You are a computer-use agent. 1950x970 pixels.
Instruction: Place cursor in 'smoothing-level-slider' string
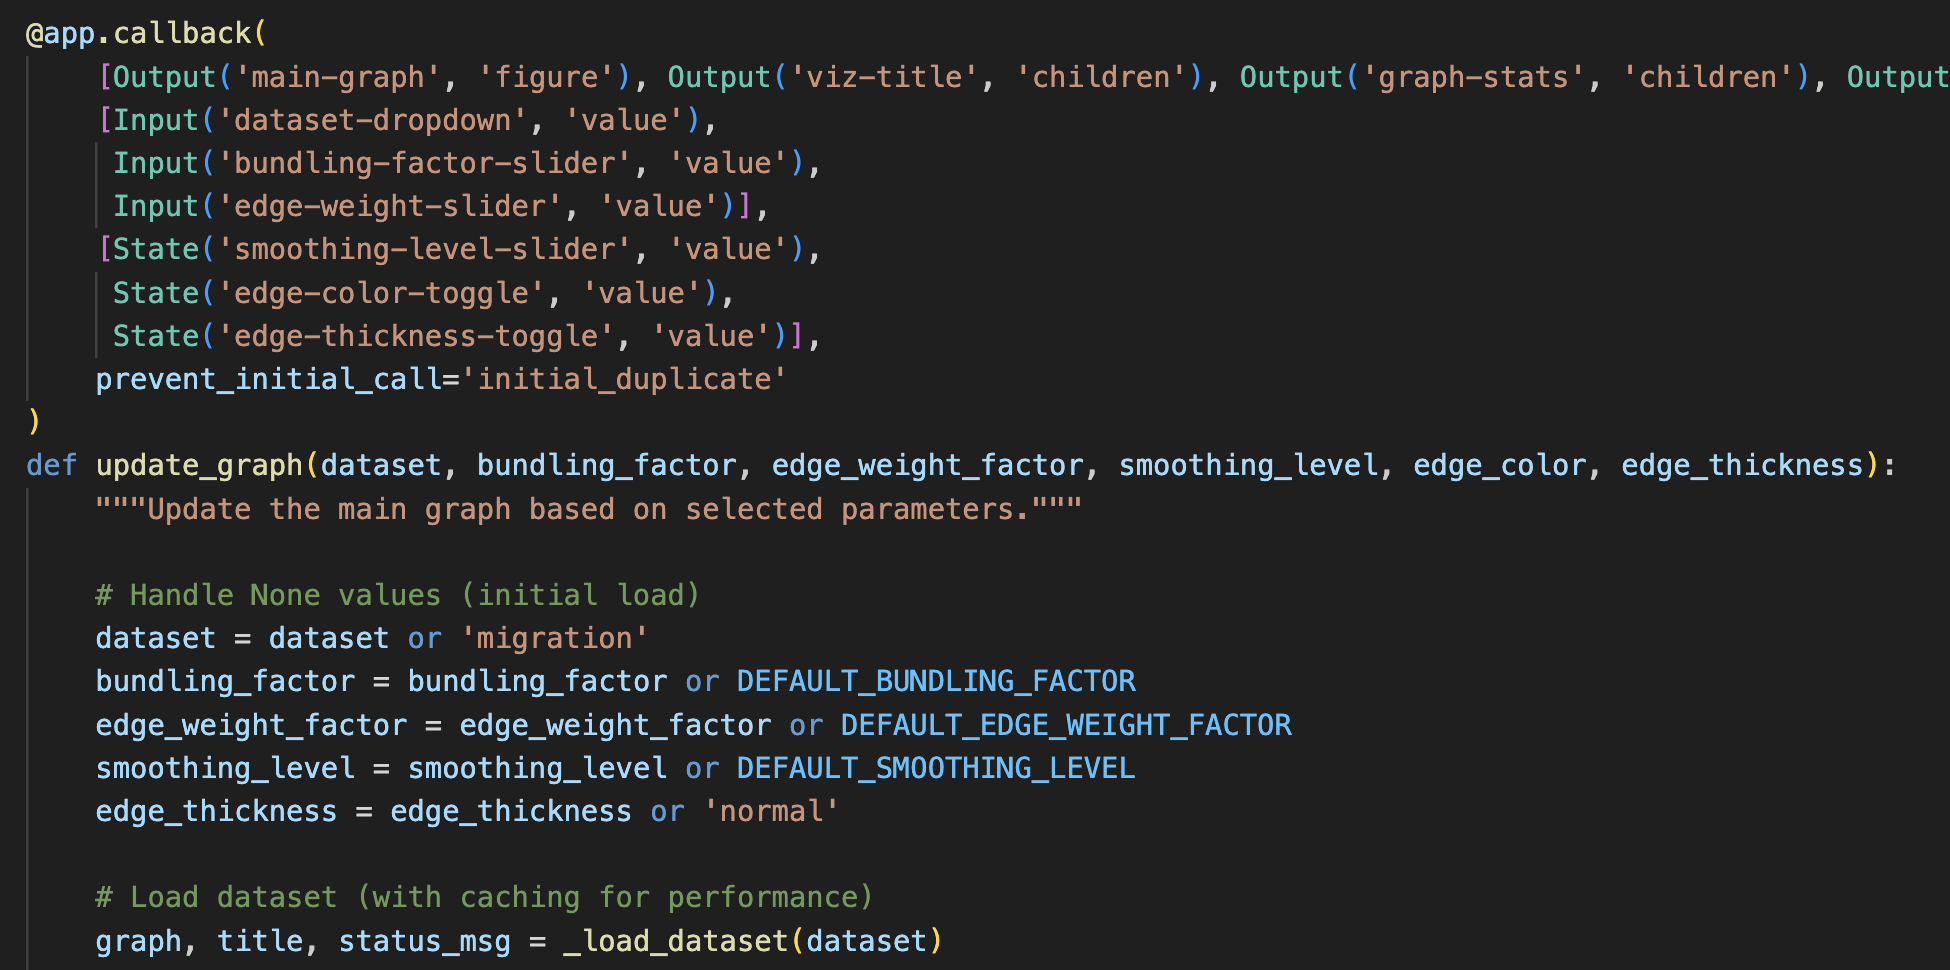(x=425, y=249)
